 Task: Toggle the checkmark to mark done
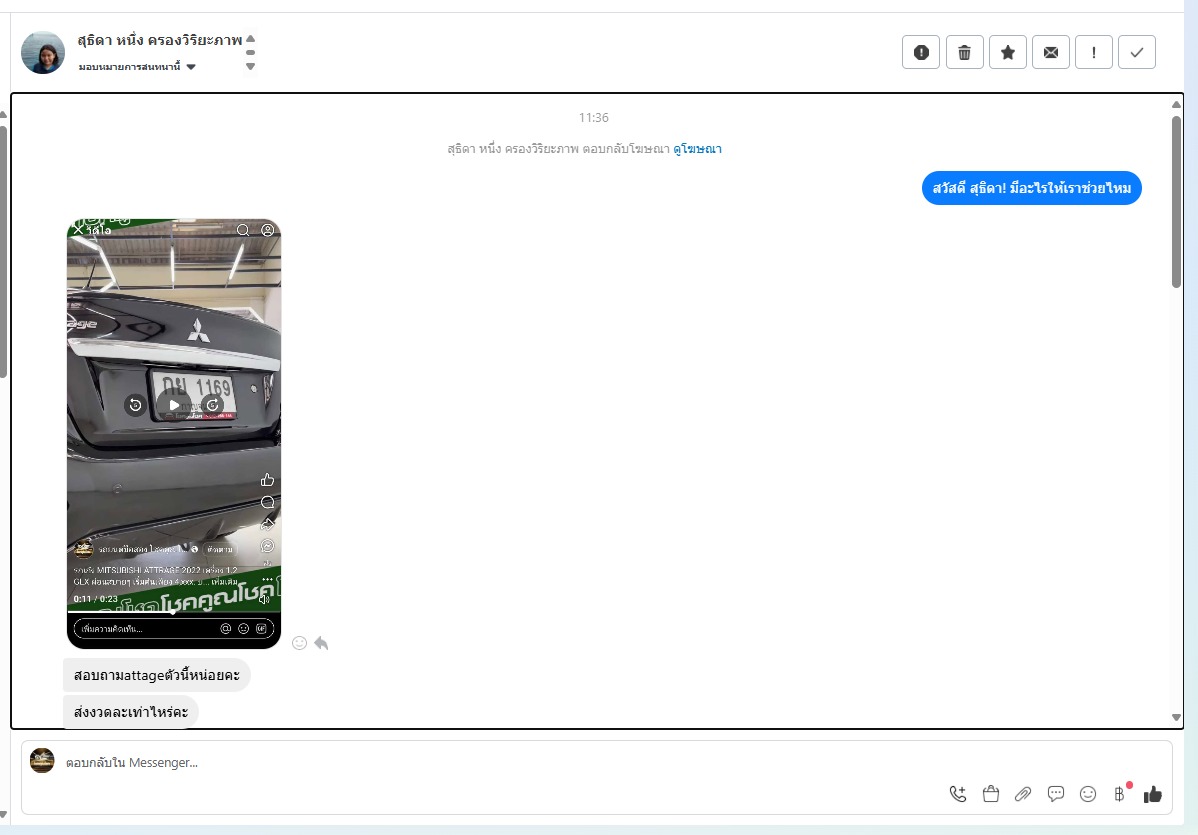(1136, 53)
